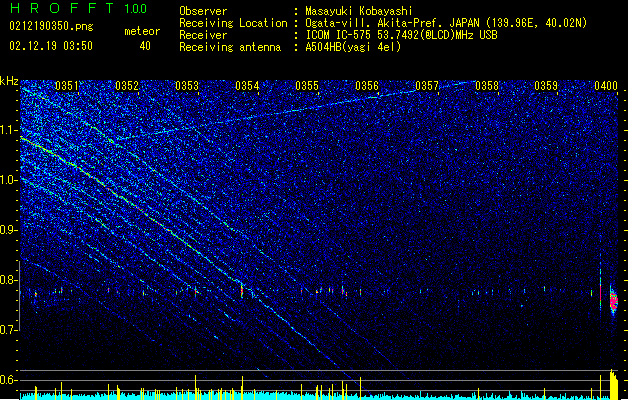Click the Receiving Location label
Screen dimensions: 629x400
coord(233,23)
